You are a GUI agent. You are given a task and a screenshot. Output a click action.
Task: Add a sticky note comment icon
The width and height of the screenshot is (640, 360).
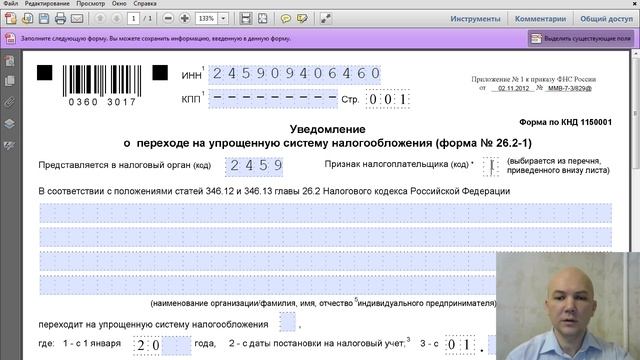tap(286, 18)
